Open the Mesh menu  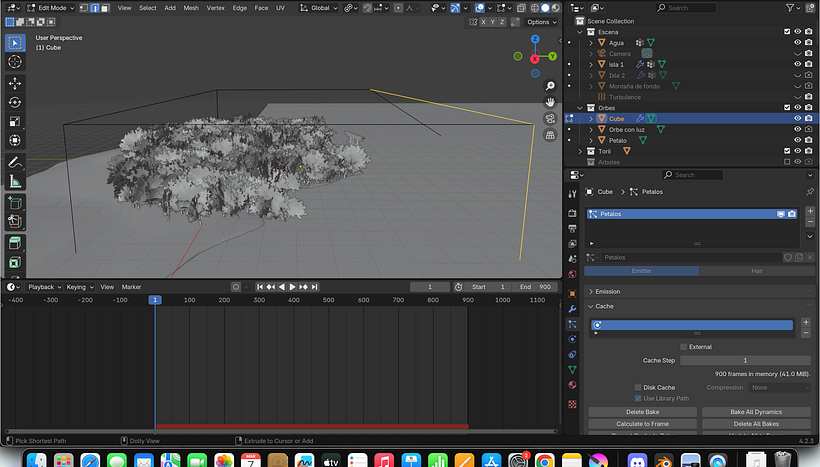pos(191,8)
